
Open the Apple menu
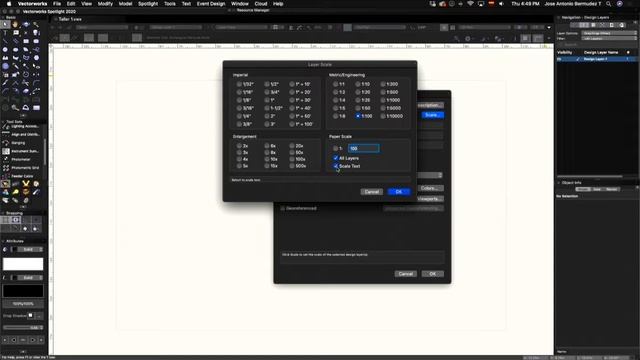pos(9,4)
